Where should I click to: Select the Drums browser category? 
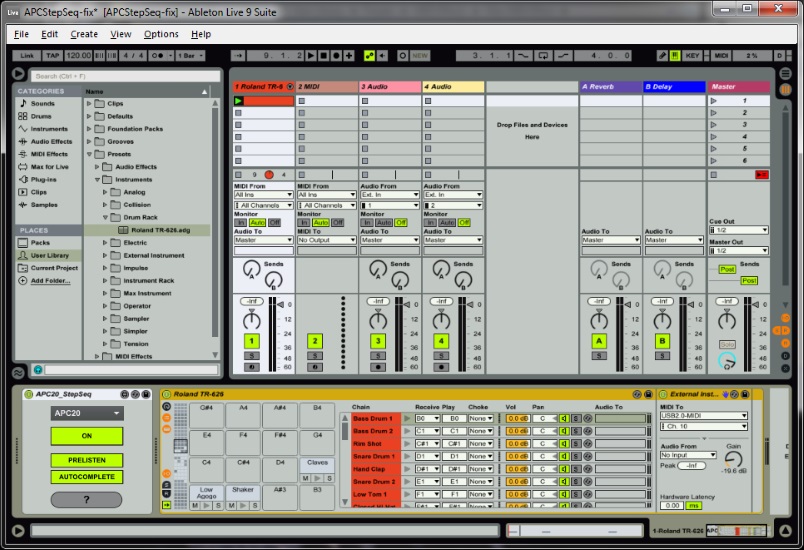(42, 116)
